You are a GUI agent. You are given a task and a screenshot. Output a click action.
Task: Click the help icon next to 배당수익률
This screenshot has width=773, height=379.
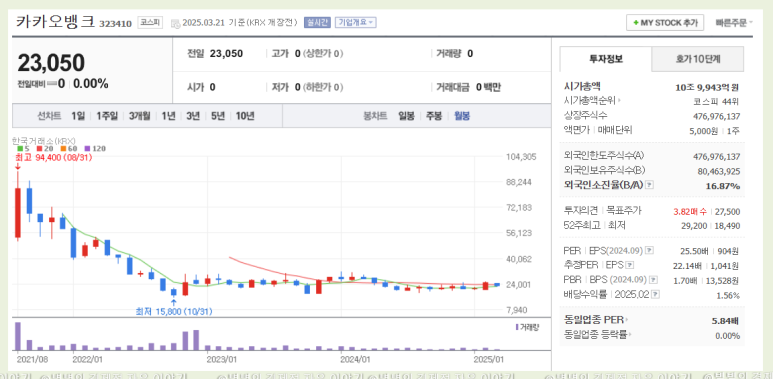(x=655, y=295)
